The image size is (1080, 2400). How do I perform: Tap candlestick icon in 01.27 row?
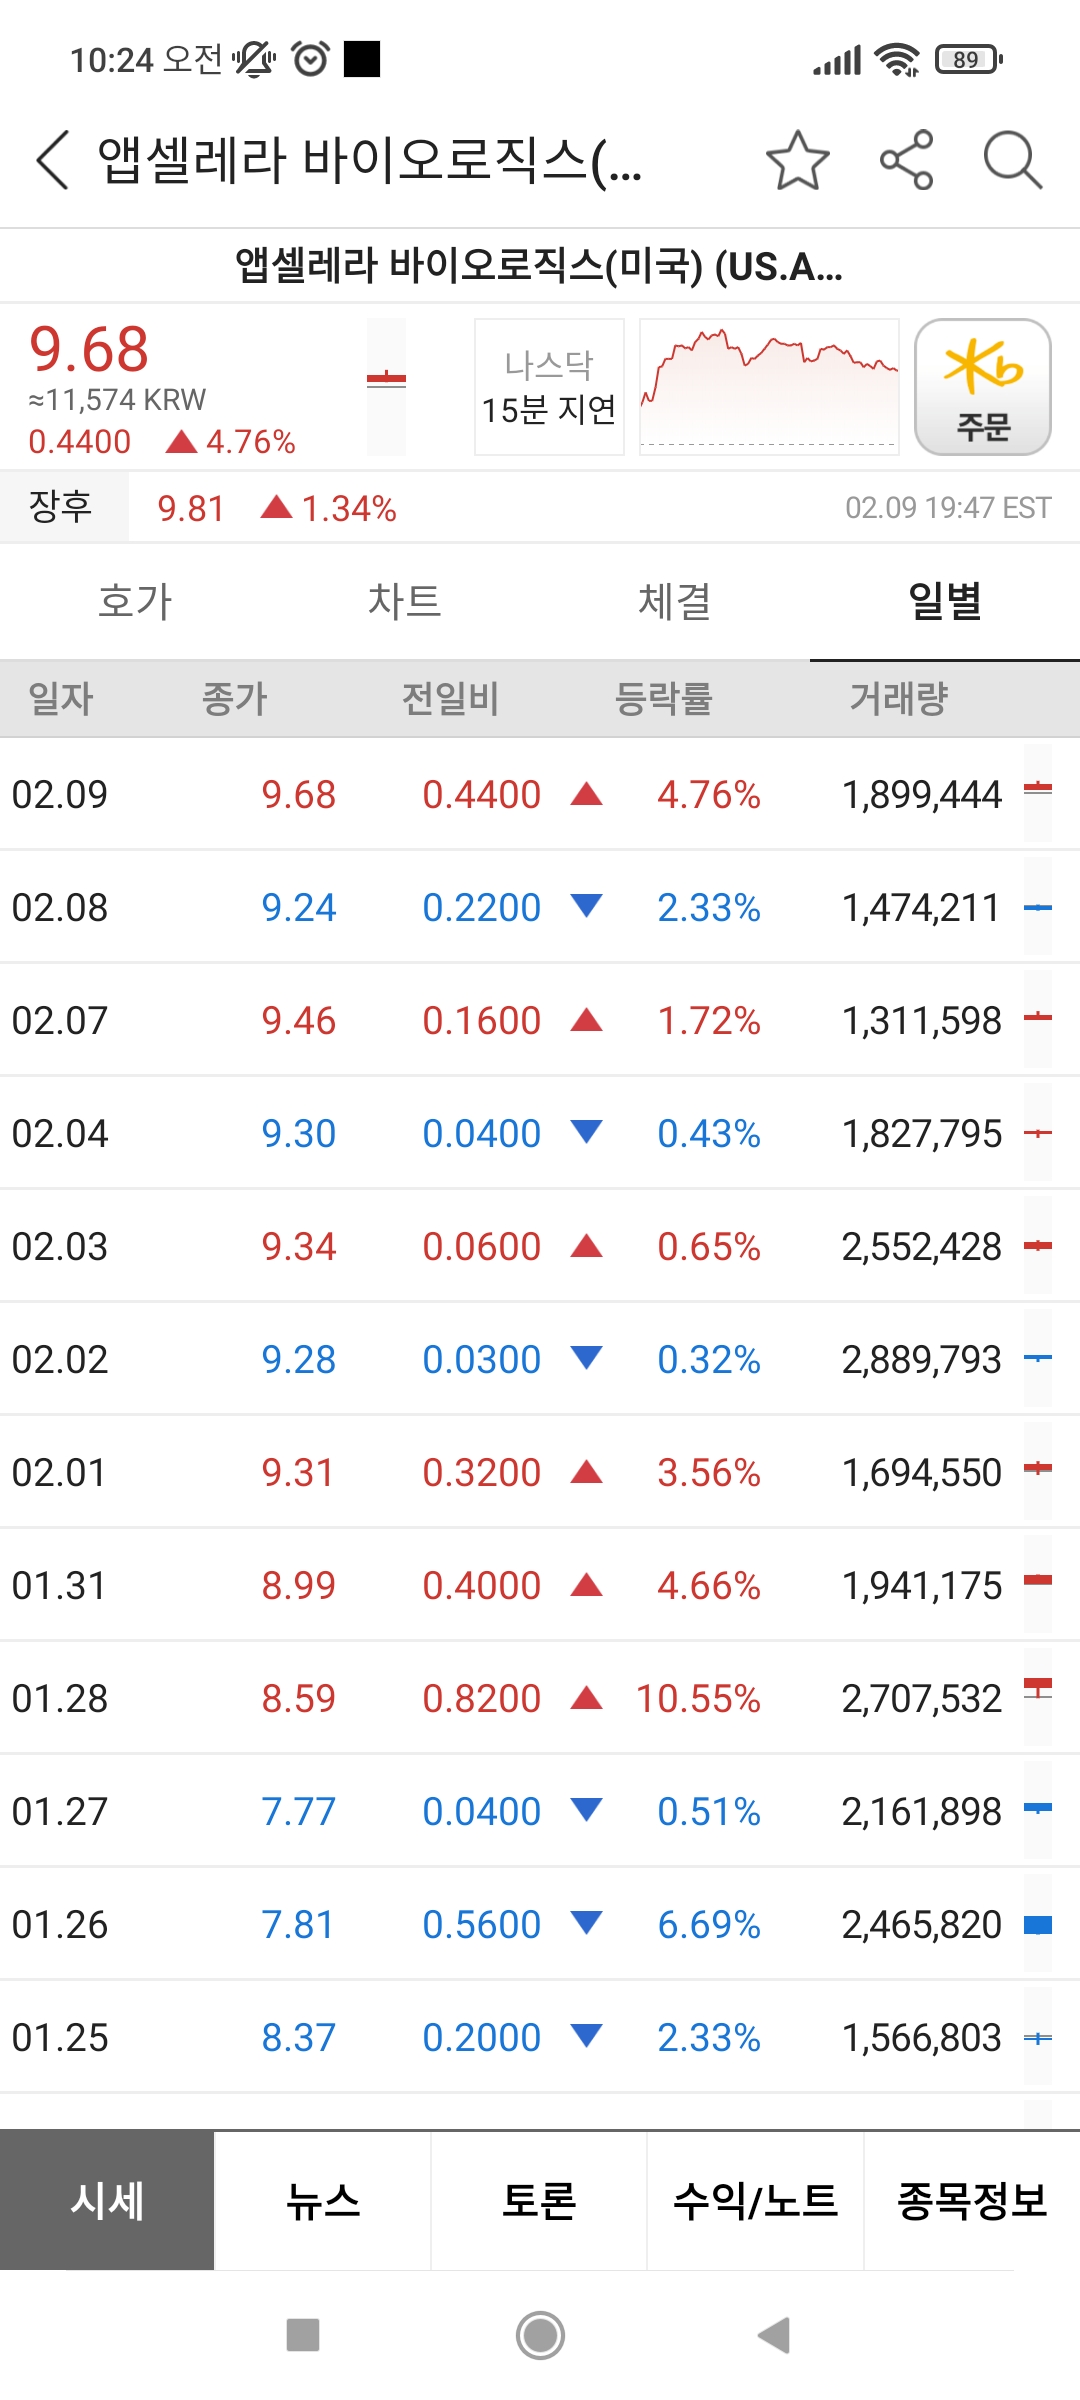point(1038,1808)
